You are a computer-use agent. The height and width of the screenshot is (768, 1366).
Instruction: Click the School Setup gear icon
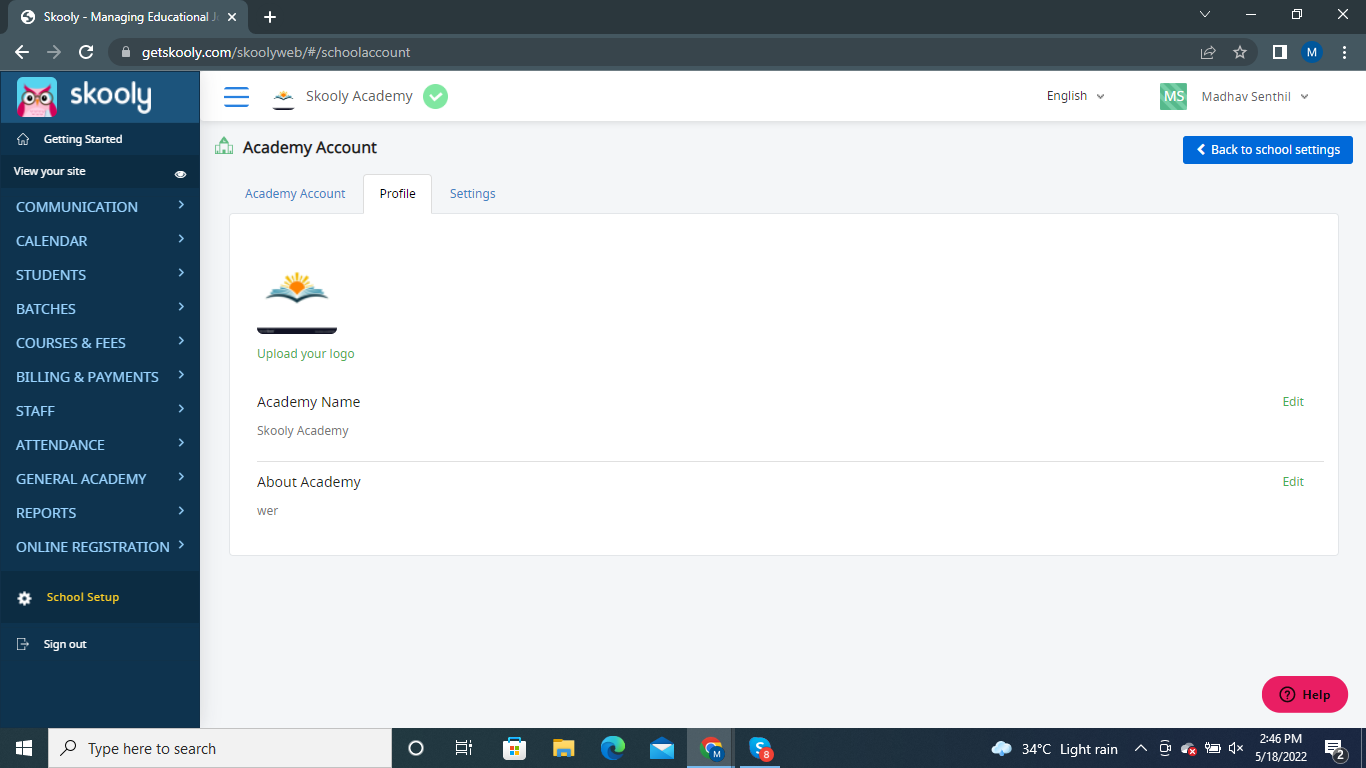(25, 598)
